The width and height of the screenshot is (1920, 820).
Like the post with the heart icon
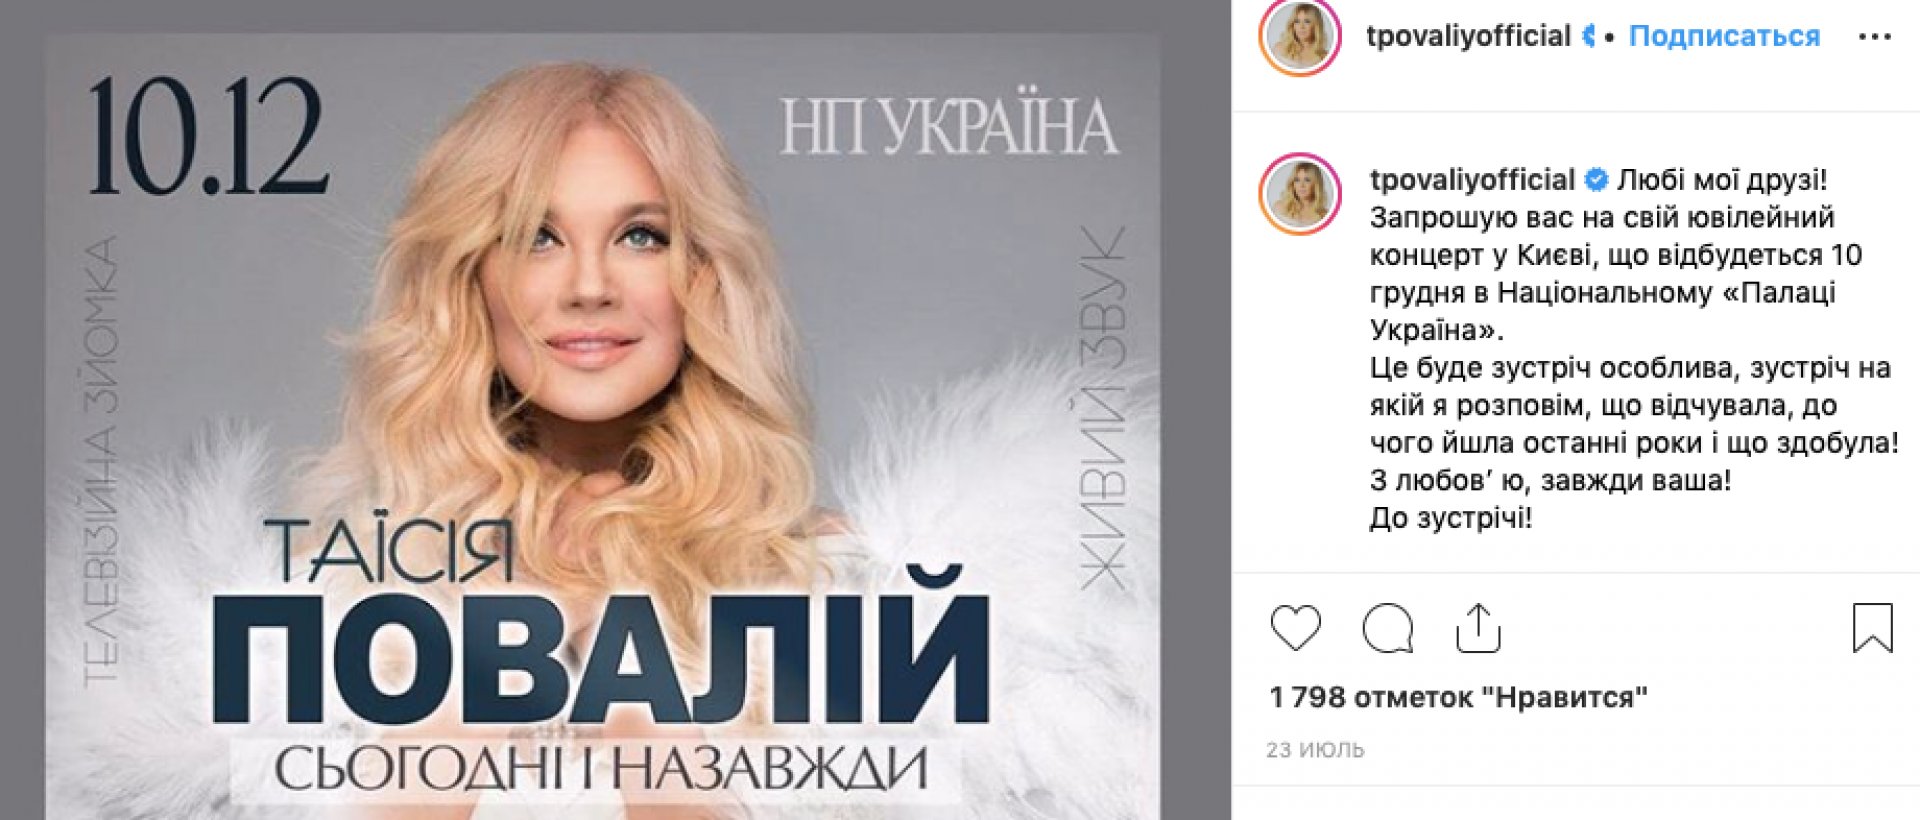tap(1295, 628)
